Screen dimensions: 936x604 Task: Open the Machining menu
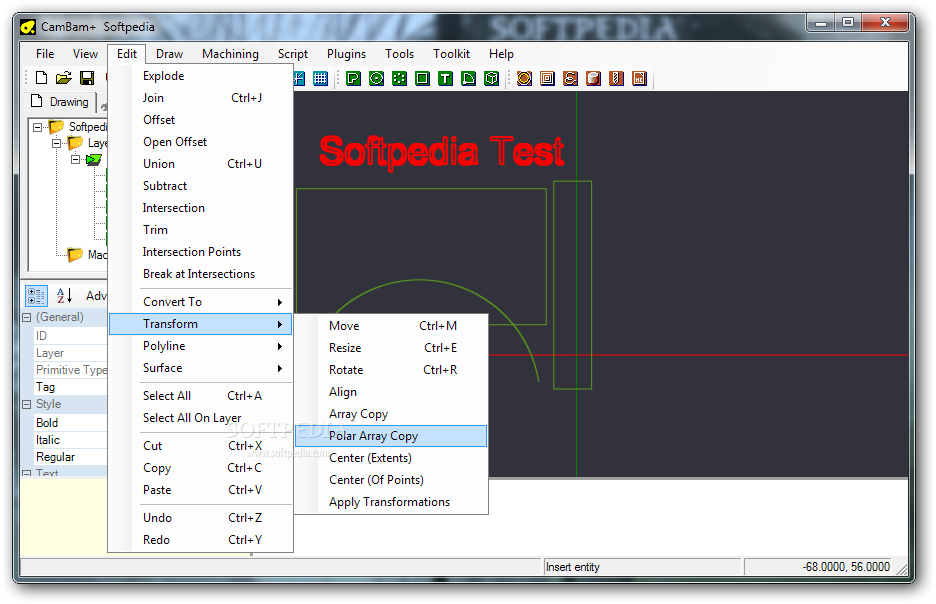tap(230, 54)
